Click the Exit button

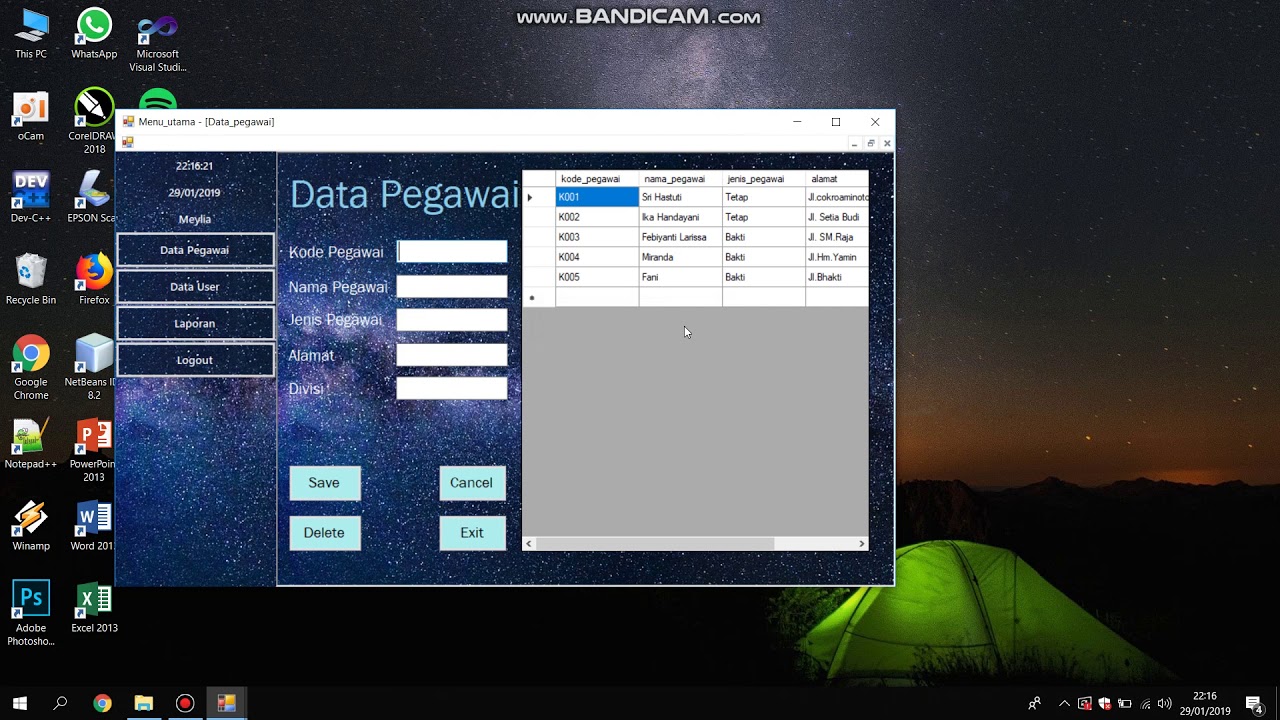(472, 533)
